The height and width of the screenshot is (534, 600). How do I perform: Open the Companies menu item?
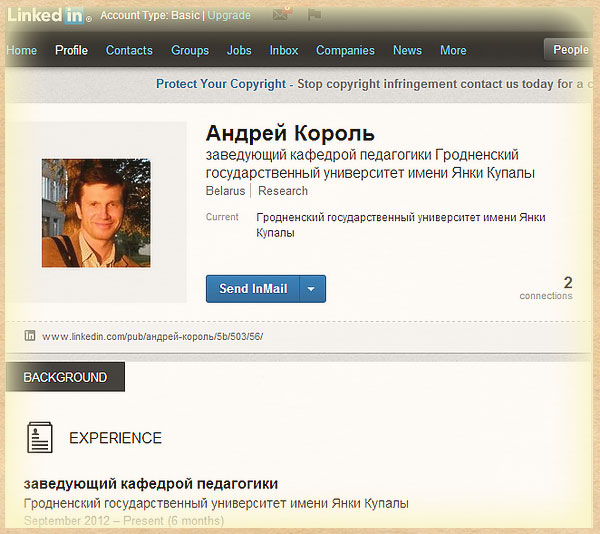click(x=345, y=50)
